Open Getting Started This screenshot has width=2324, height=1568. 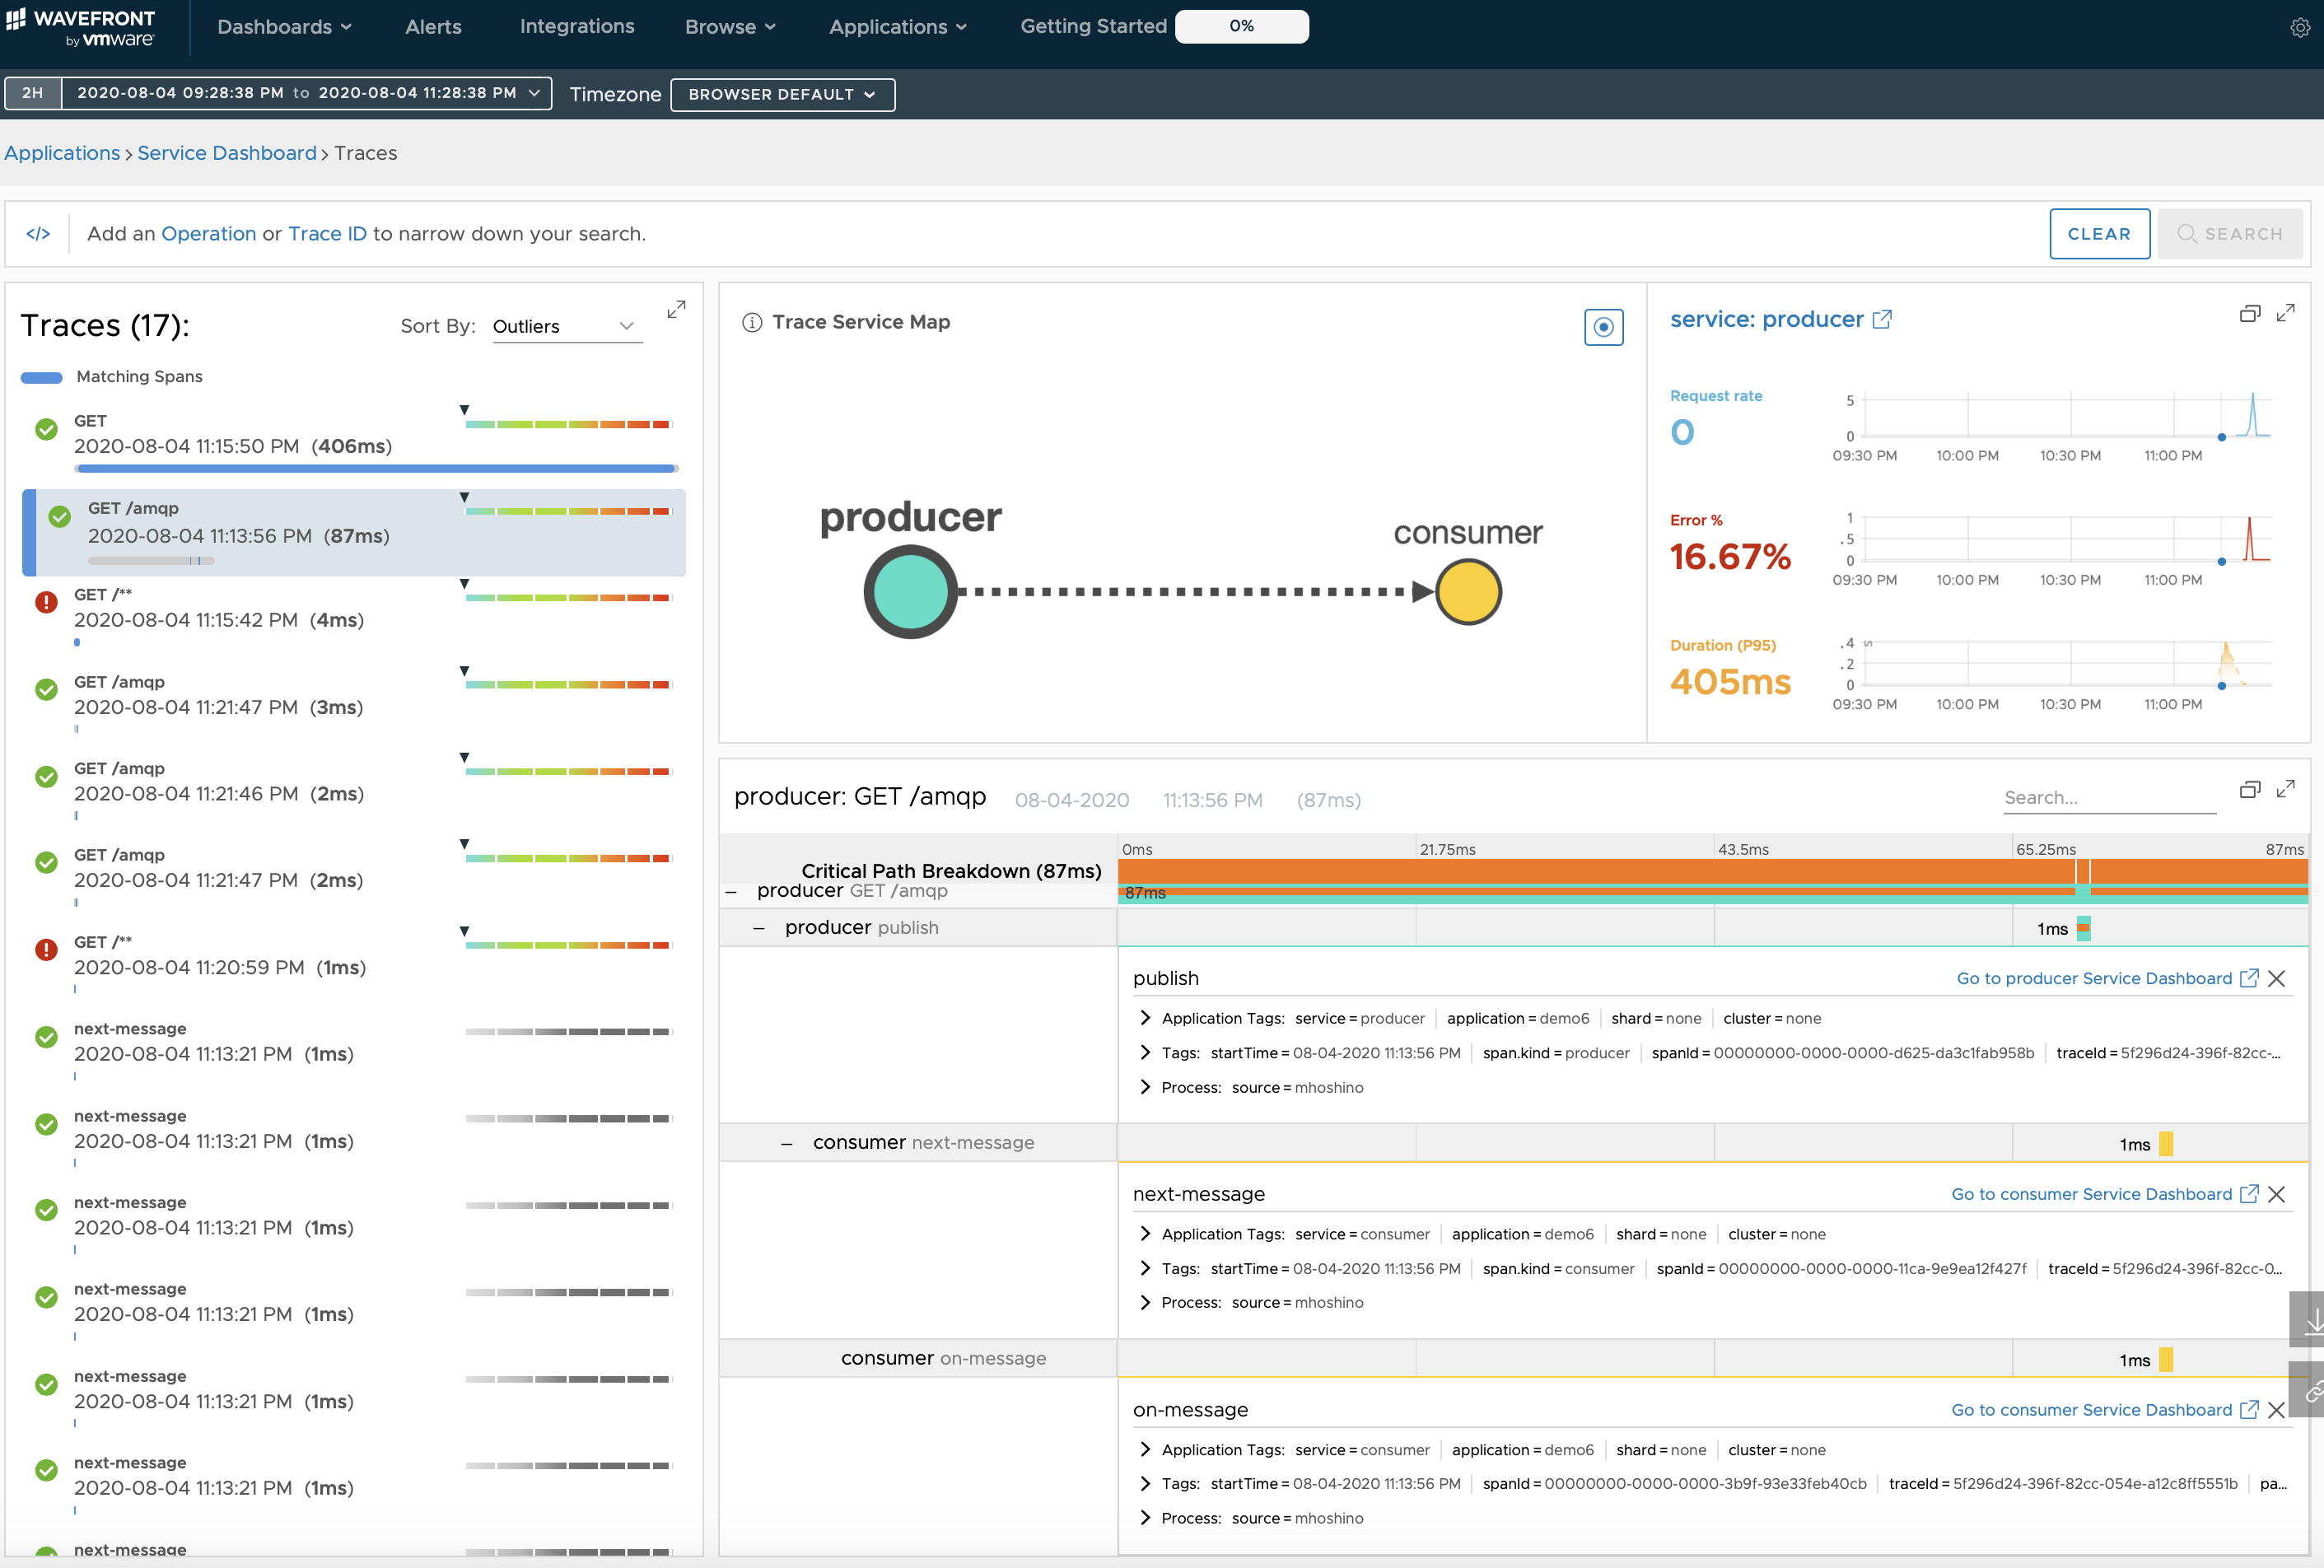pyautogui.click(x=1093, y=27)
